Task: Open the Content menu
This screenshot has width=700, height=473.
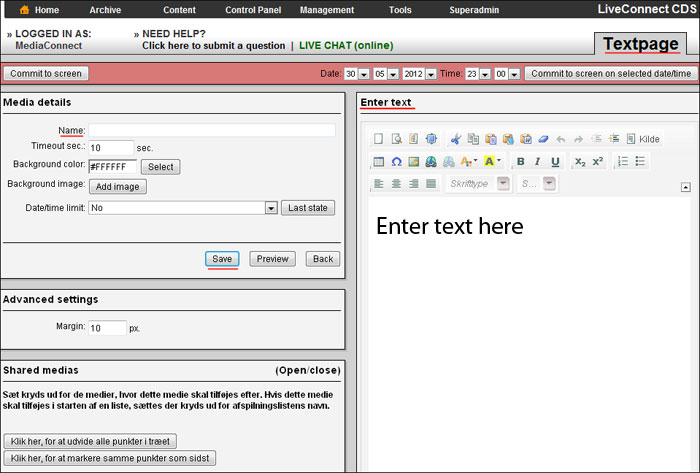Action: click(x=179, y=10)
